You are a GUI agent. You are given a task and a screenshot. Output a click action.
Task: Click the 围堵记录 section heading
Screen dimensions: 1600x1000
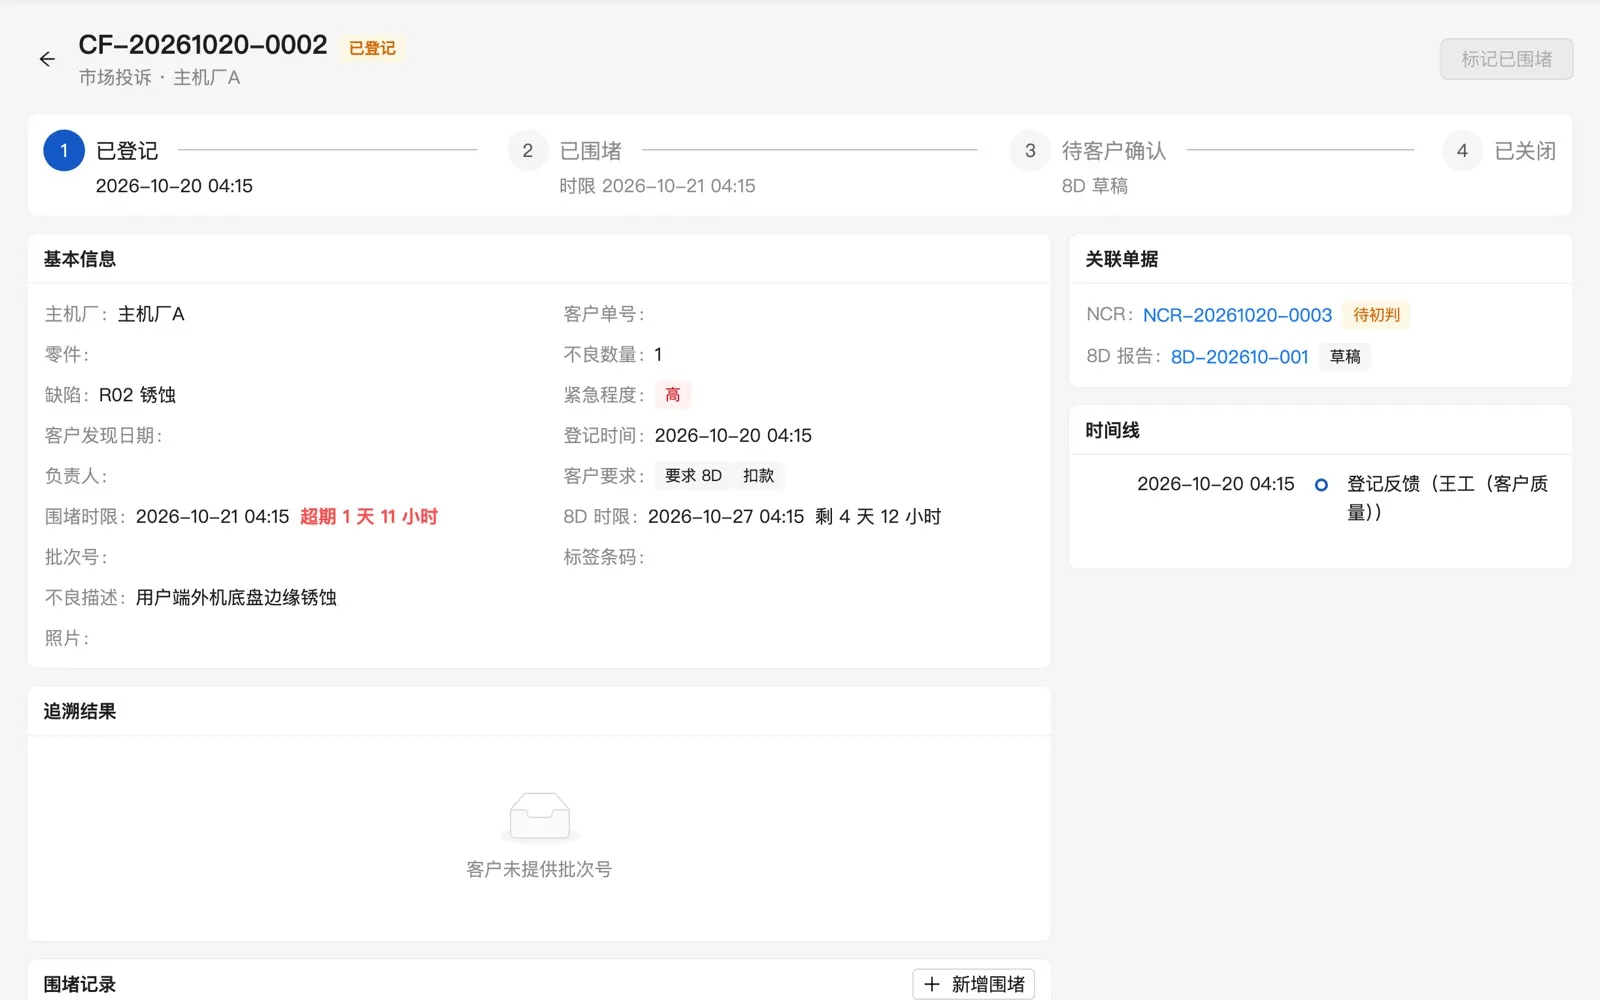[x=80, y=984]
